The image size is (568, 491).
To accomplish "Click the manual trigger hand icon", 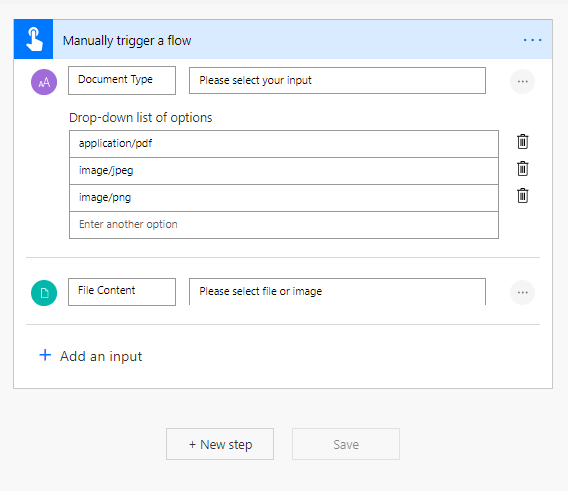I will click(34, 39).
